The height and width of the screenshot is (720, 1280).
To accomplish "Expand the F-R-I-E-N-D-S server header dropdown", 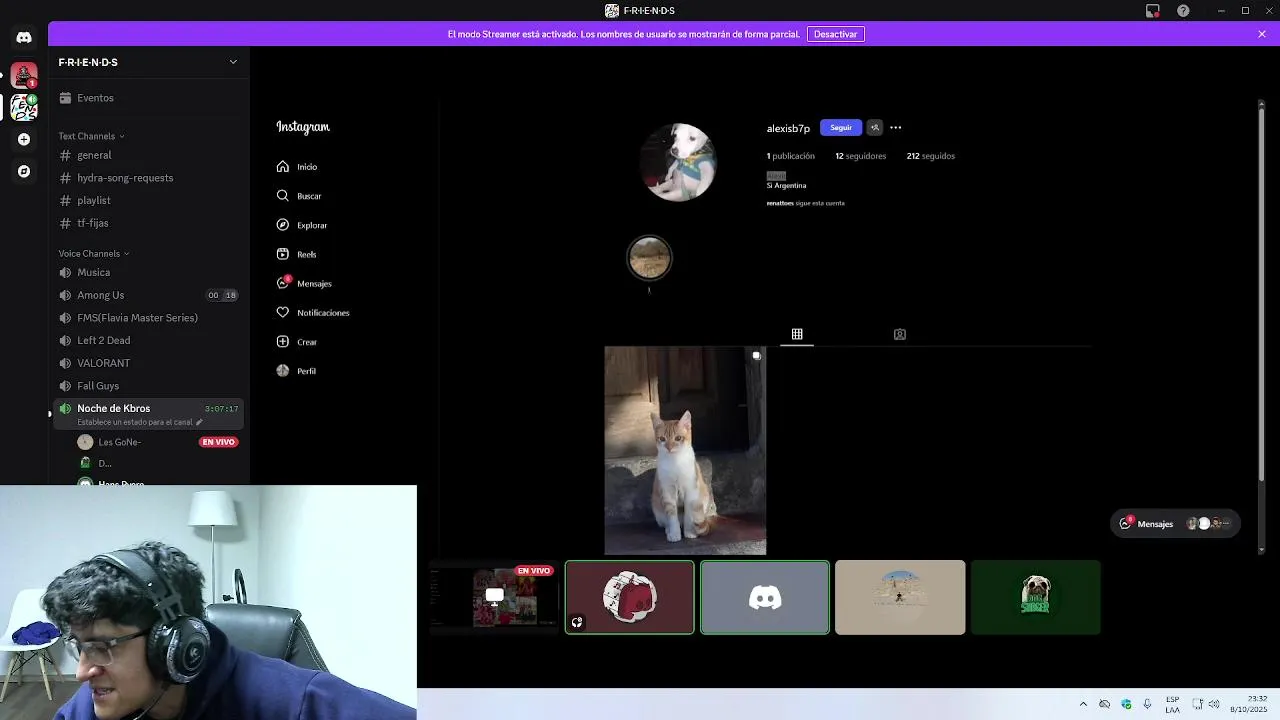I will pos(233,62).
